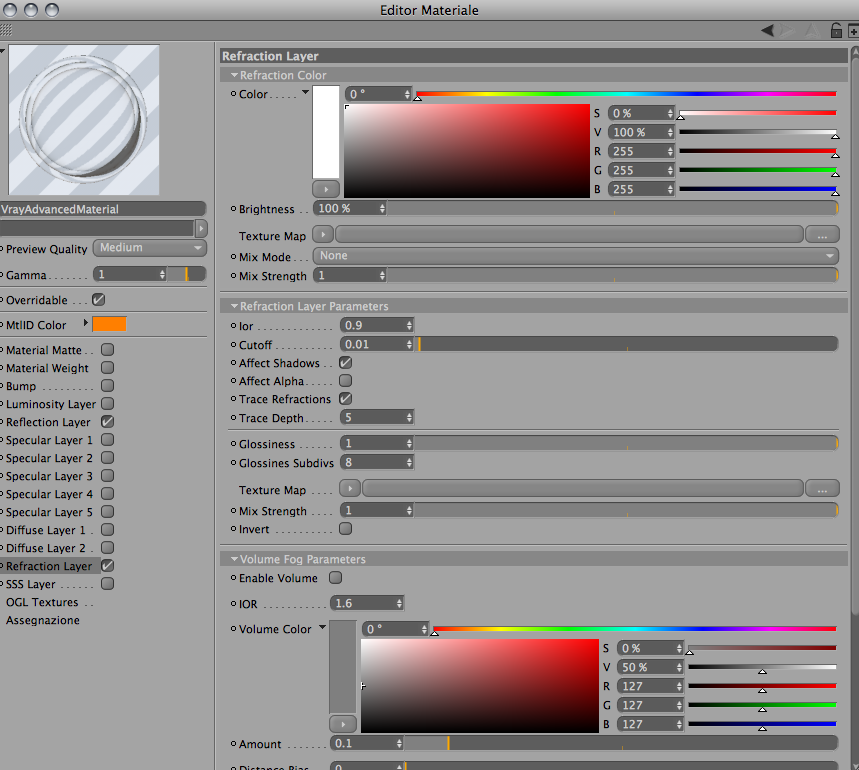This screenshot has width=859, height=770.
Task: Click arrow button under white color swatch
Action: click(x=326, y=189)
